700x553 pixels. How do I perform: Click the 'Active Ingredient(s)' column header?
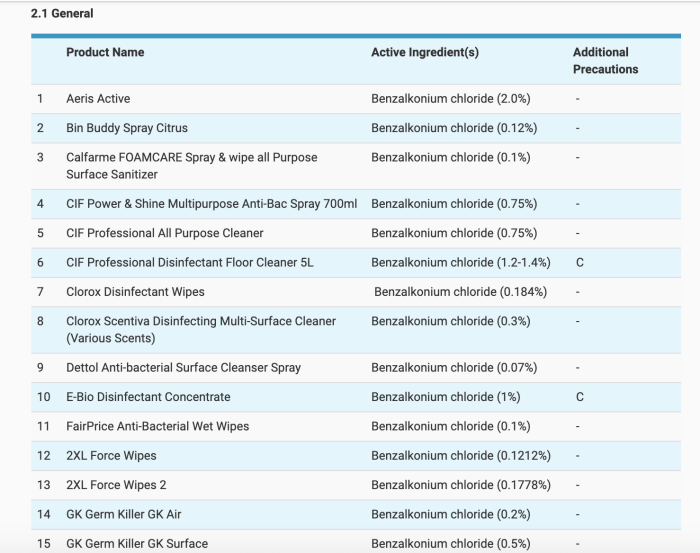pos(424,53)
